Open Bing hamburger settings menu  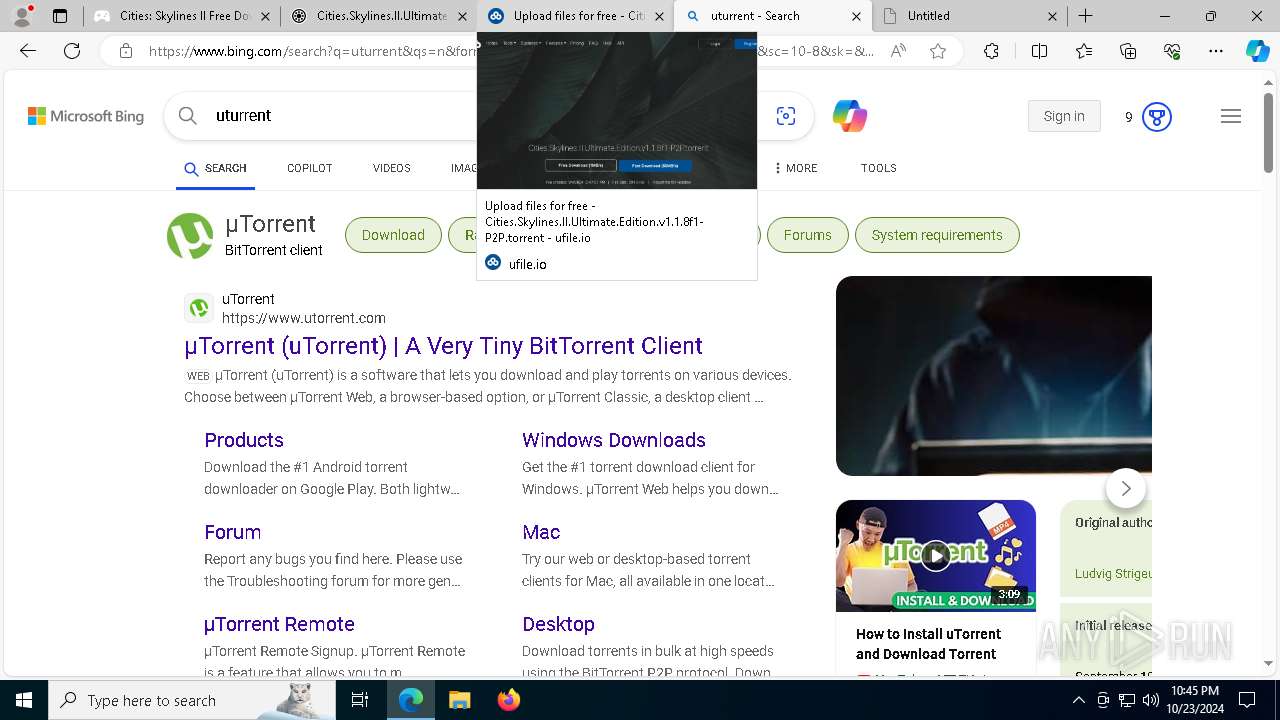(x=1231, y=117)
